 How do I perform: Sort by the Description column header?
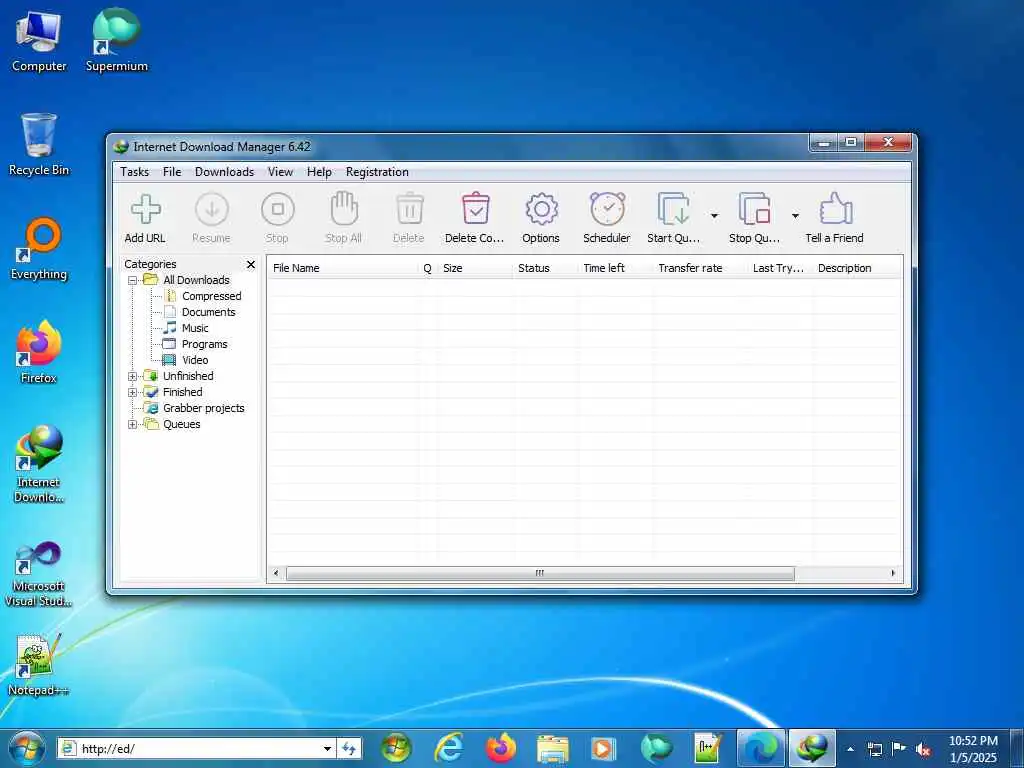(x=857, y=268)
